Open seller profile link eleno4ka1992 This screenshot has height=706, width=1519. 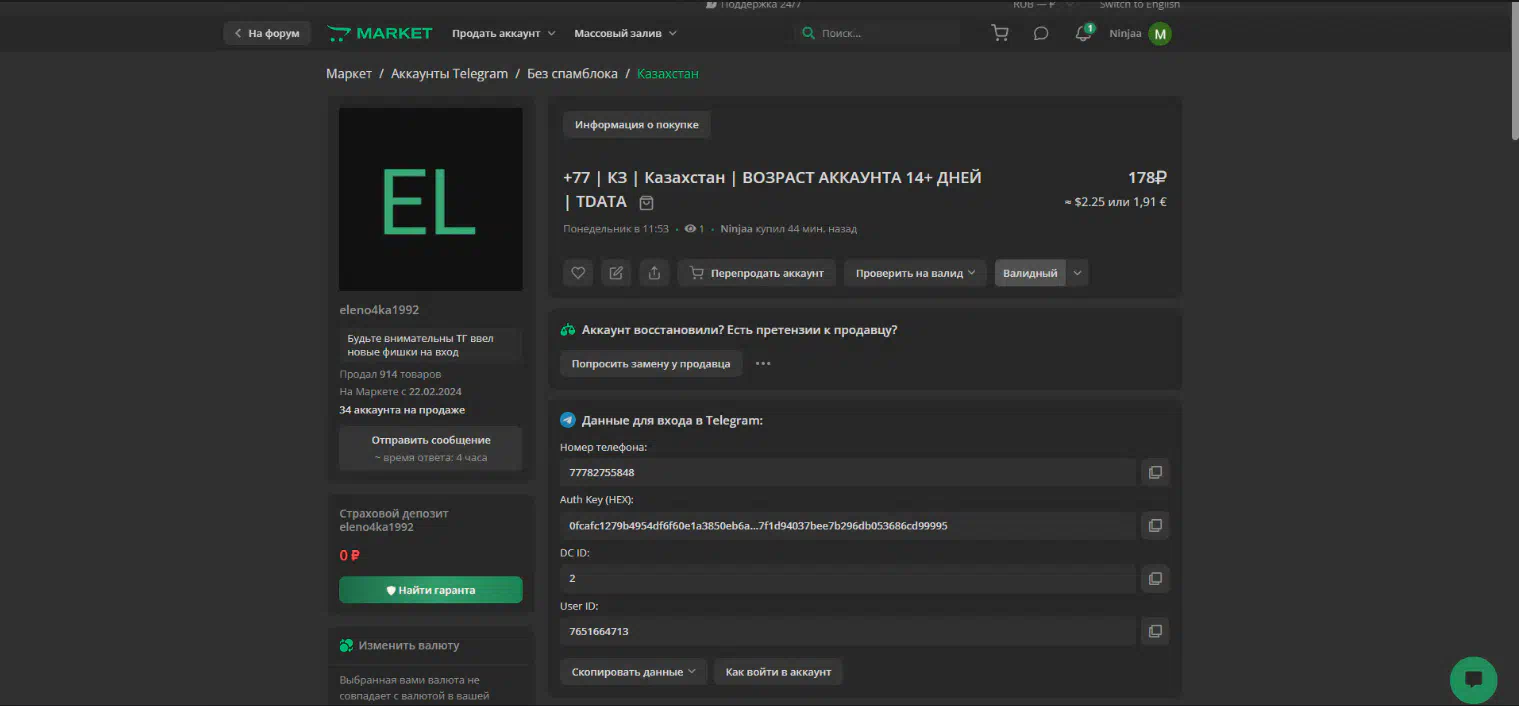(379, 310)
